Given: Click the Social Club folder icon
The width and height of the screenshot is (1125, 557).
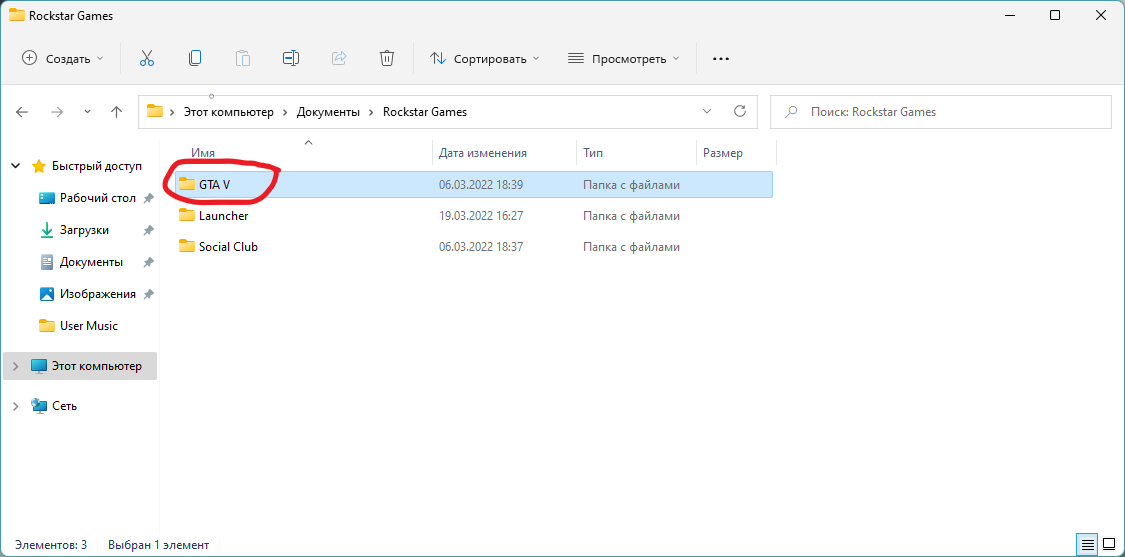Looking at the screenshot, I should point(187,246).
